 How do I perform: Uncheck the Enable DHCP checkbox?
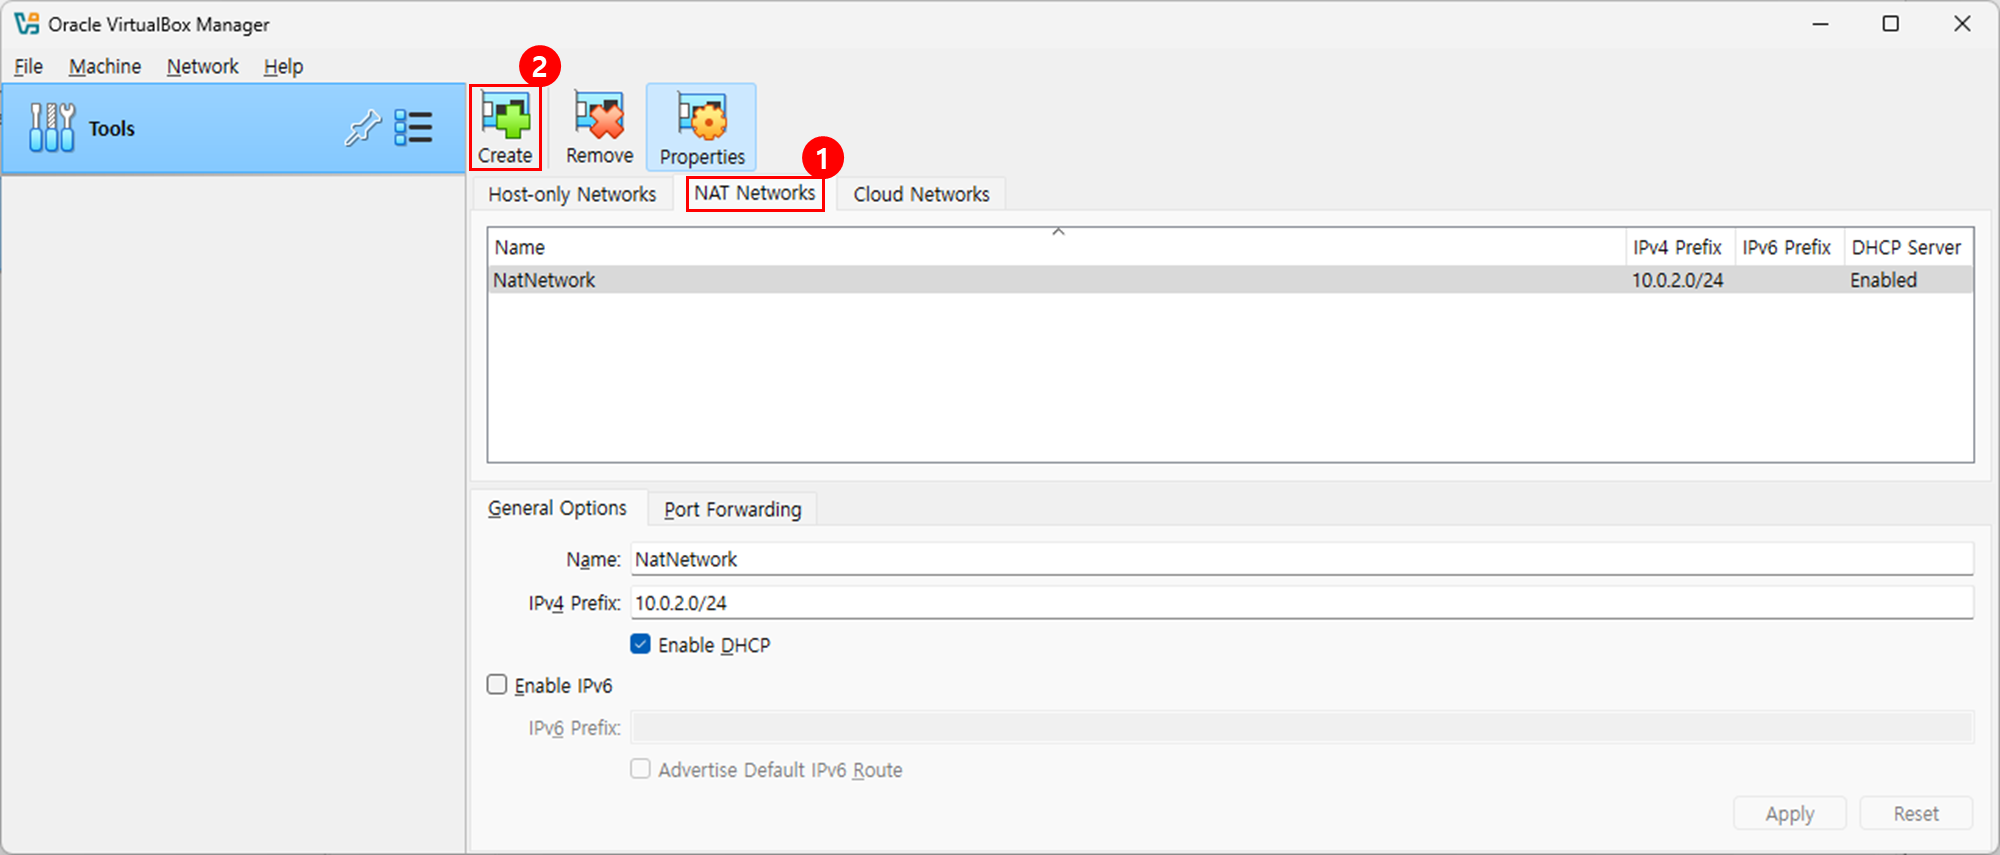(x=641, y=644)
